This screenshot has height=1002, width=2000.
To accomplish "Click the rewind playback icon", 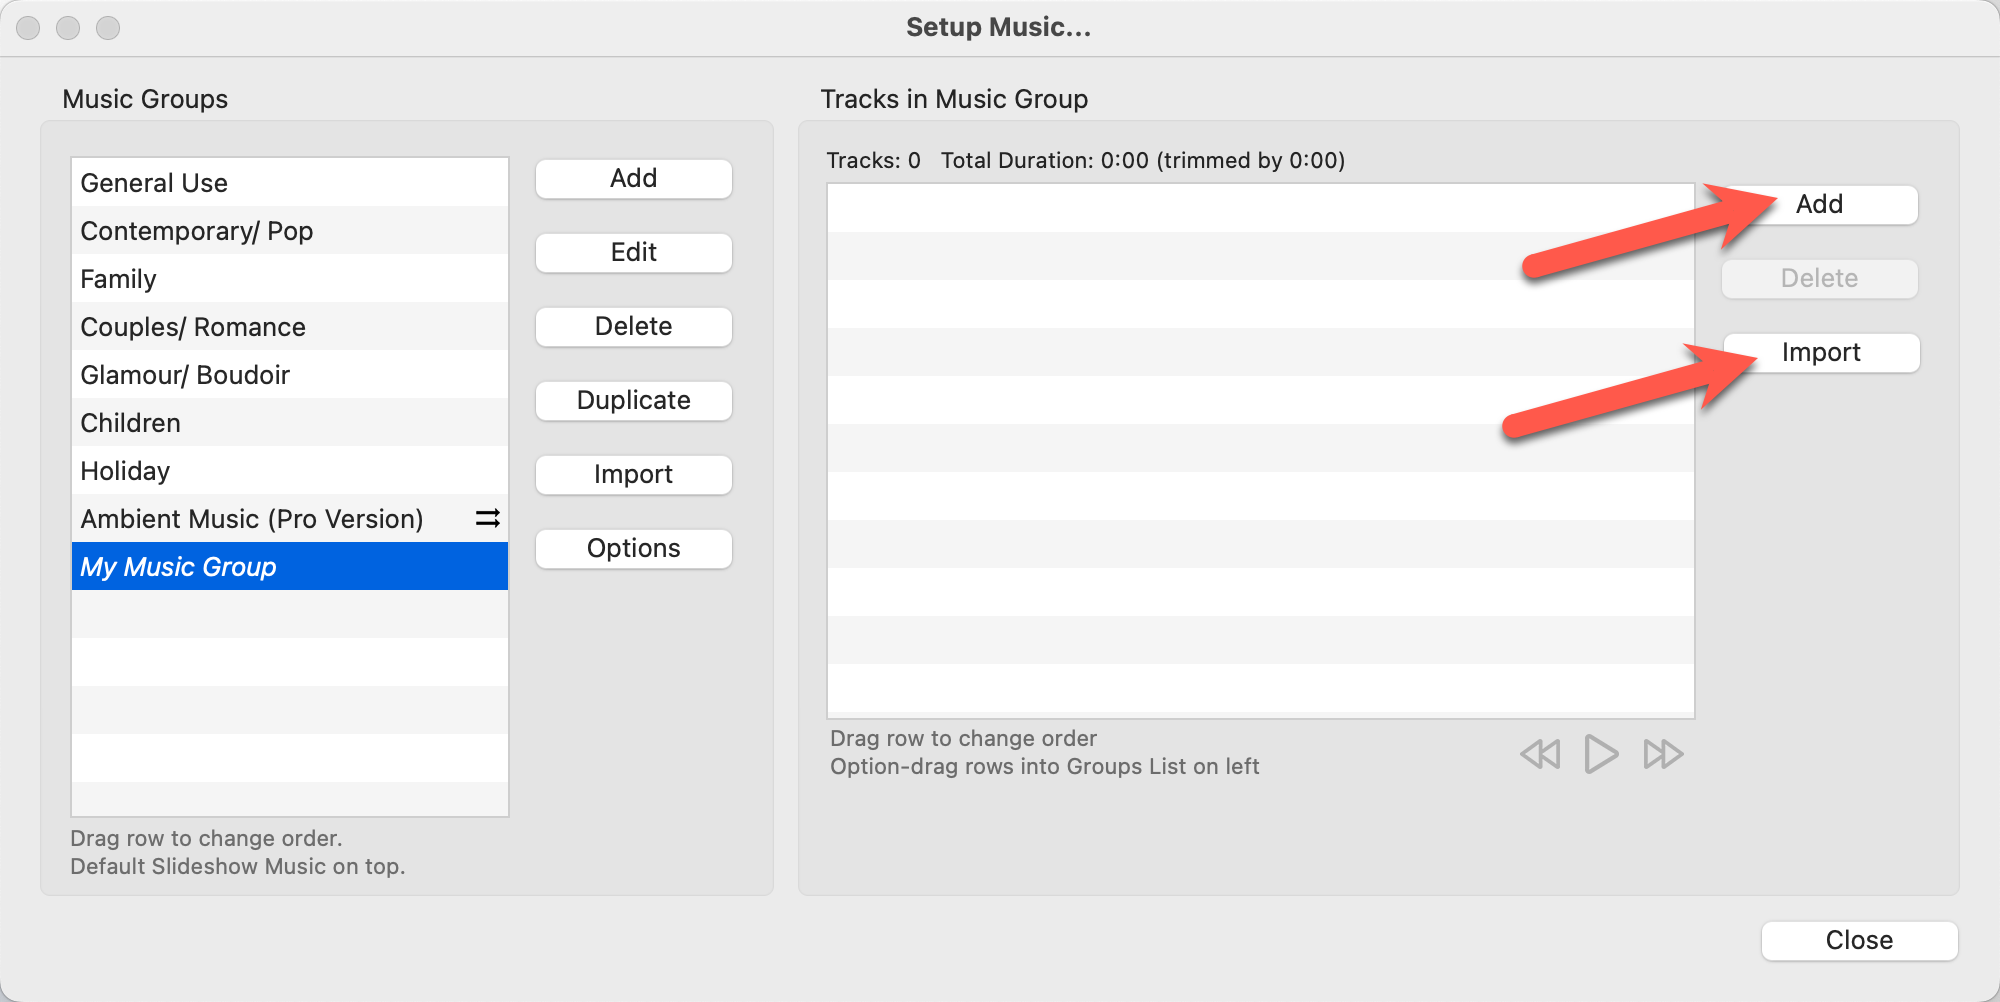I will point(1540,754).
